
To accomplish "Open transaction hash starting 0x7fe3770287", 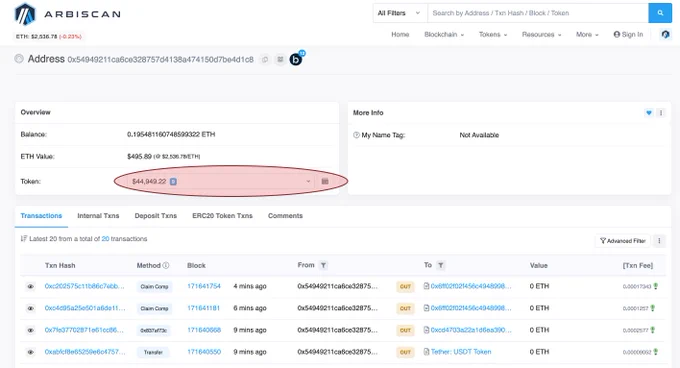I will [x=84, y=330].
